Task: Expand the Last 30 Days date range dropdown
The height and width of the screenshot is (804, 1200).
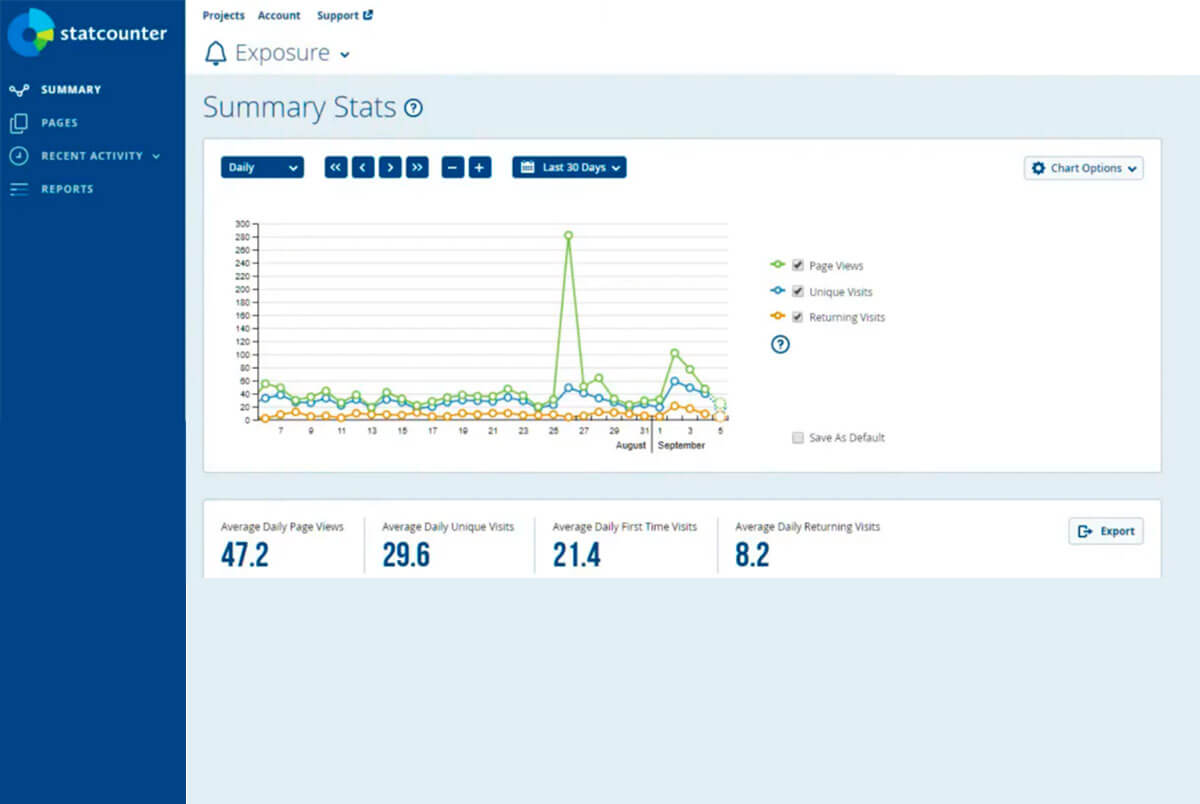Action: click(569, 167)
